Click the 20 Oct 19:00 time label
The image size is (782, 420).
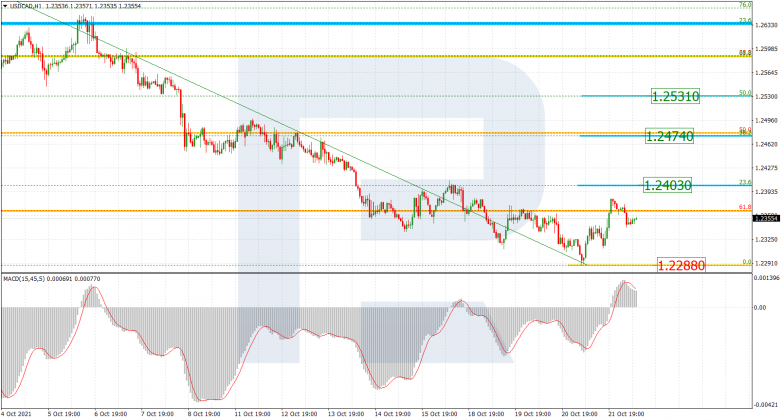(580, 414)
